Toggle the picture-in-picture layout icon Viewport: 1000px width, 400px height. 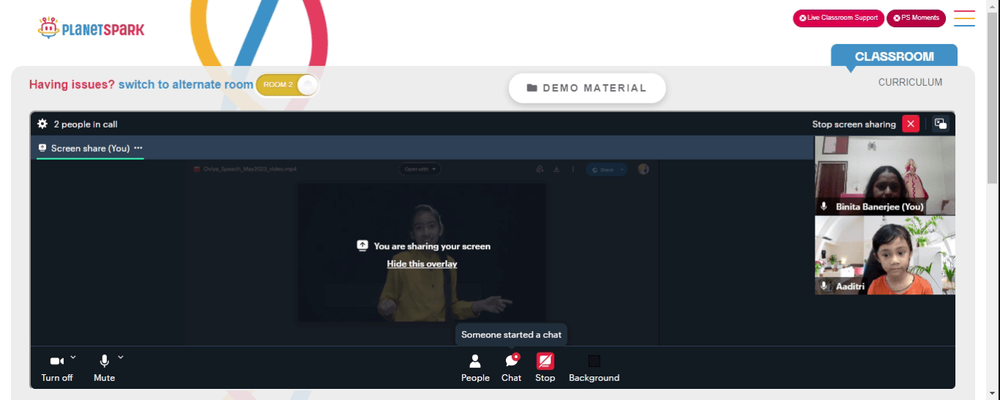click(940, 124)
